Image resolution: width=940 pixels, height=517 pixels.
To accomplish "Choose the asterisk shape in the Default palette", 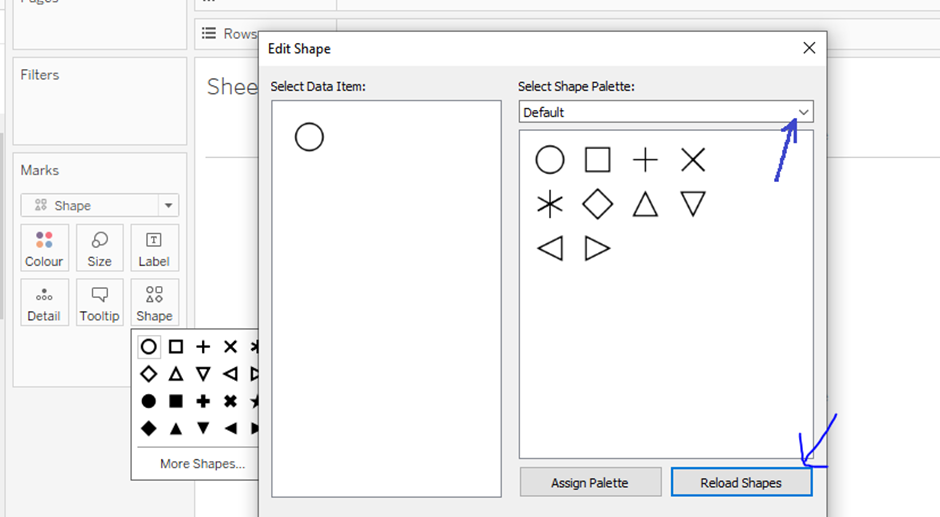I will pos(550,205).
